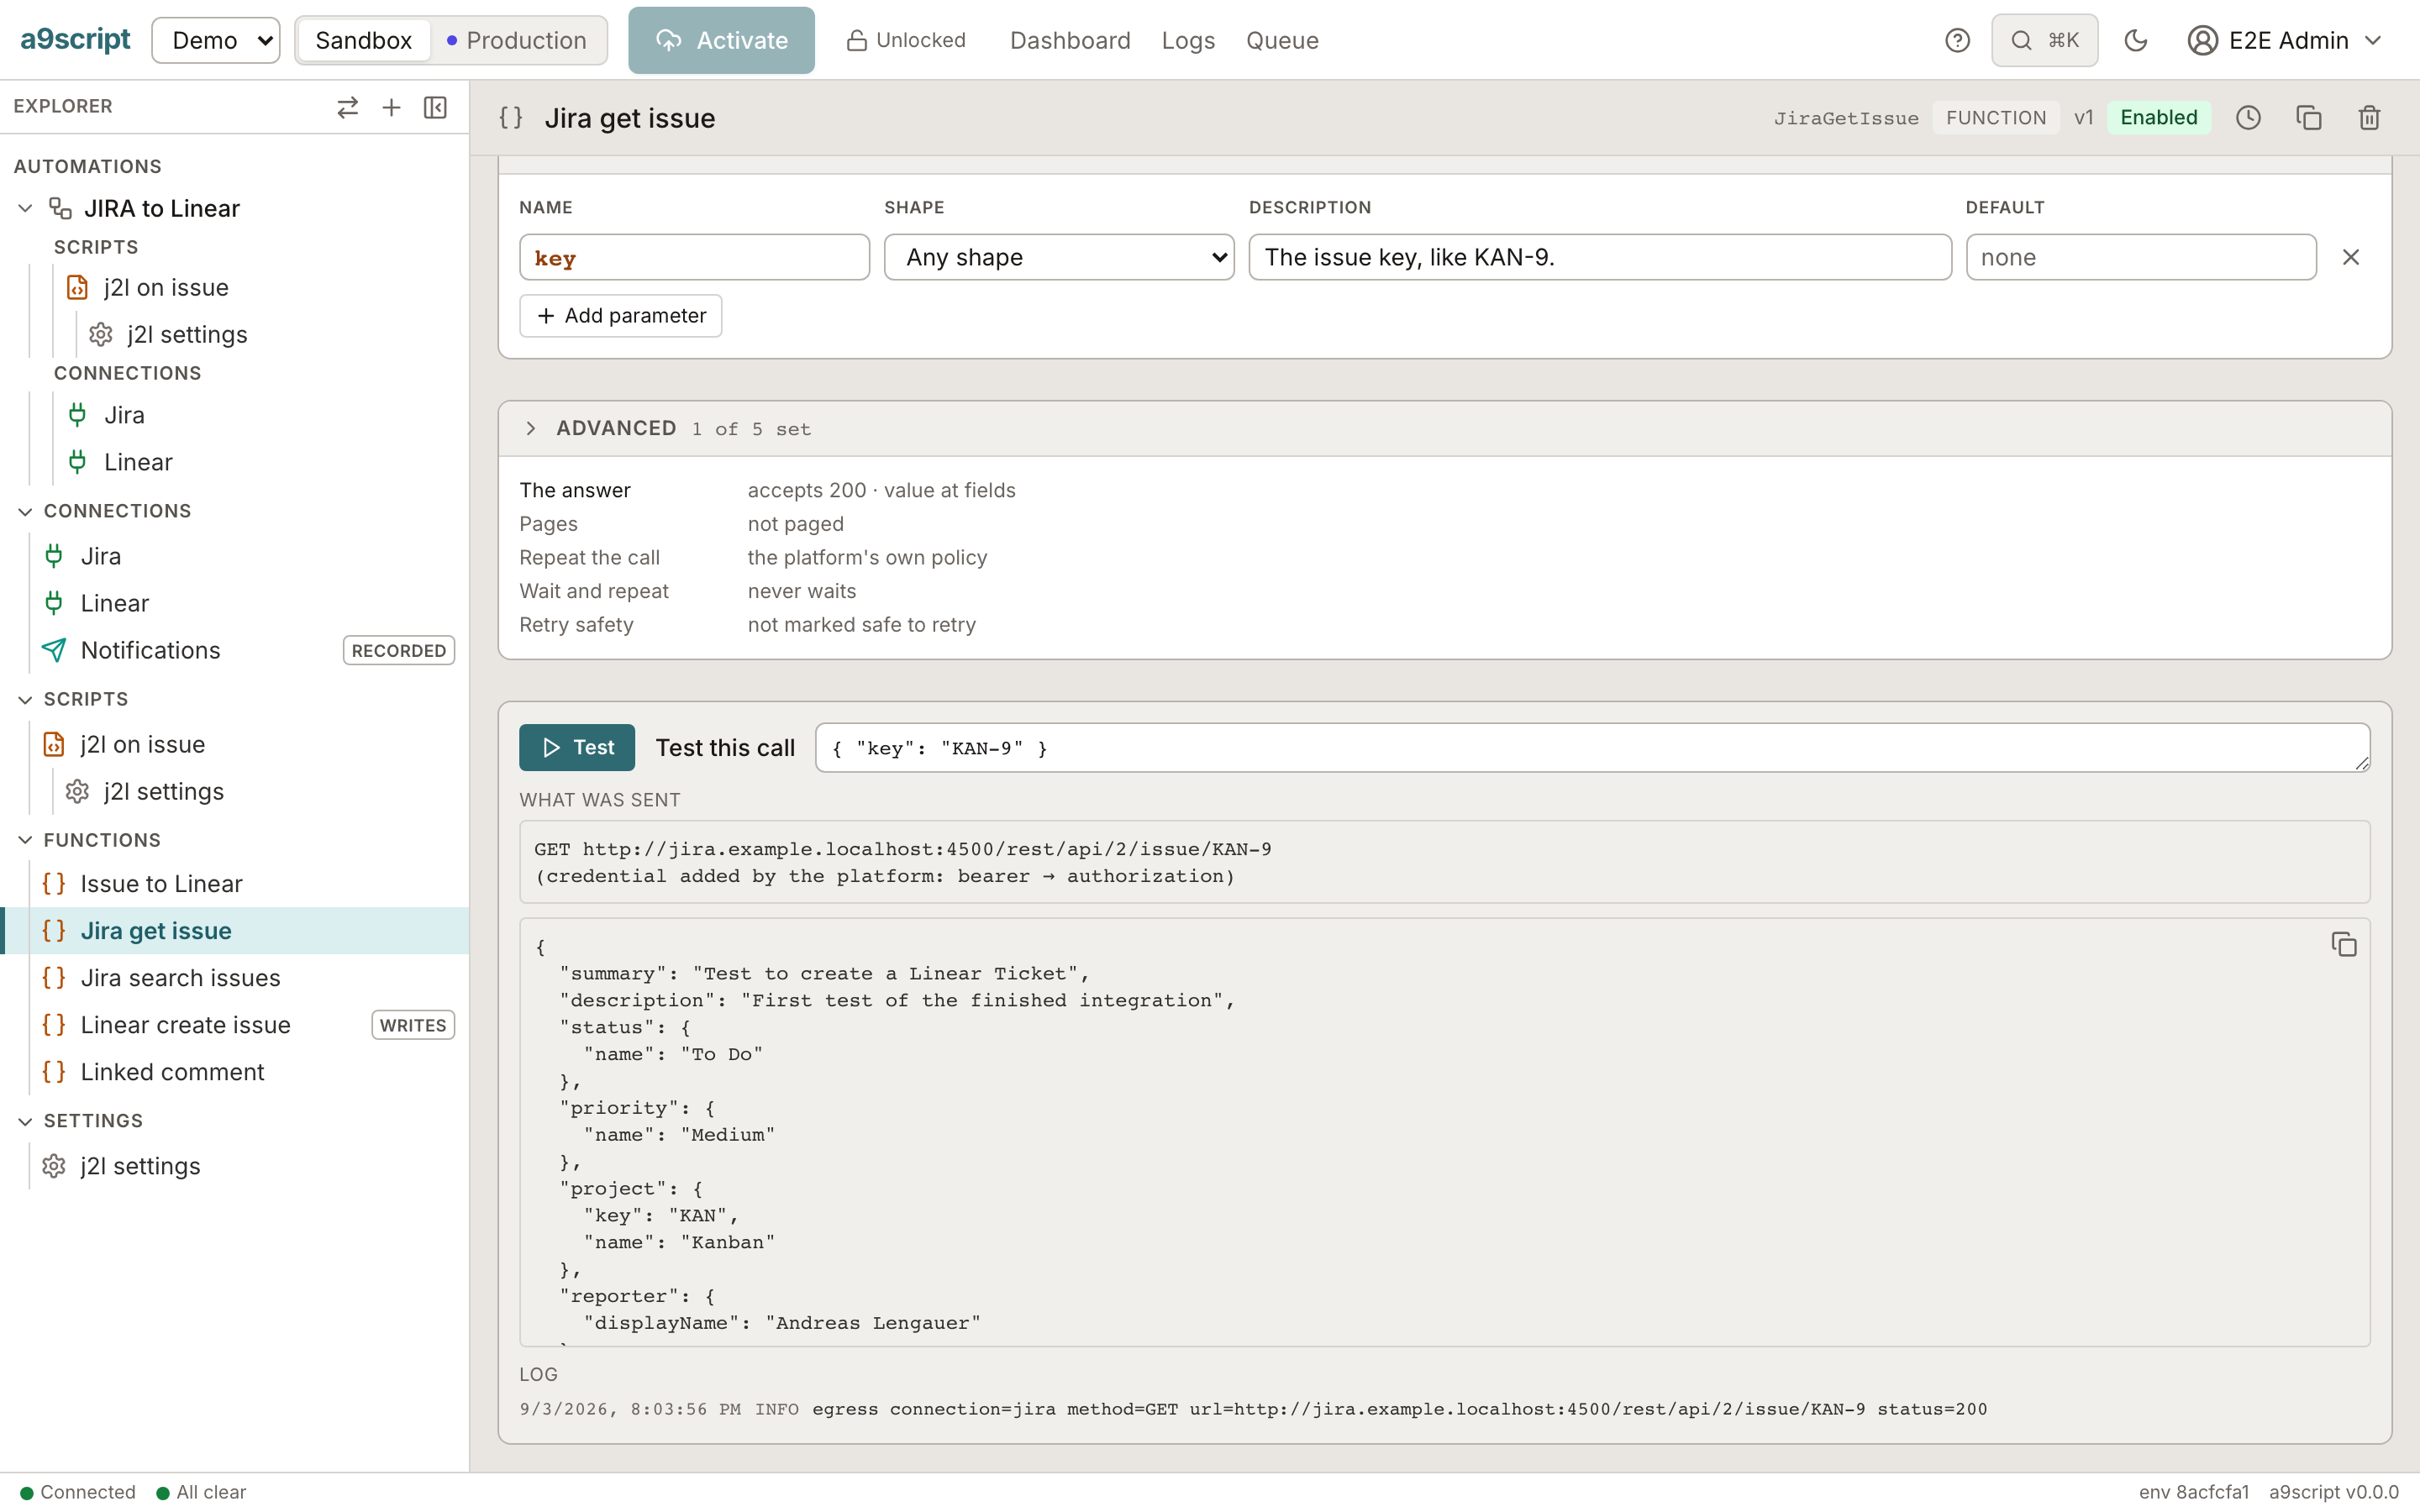Select Jira connection under JIRA to Linear

click(x=124, y=415)
